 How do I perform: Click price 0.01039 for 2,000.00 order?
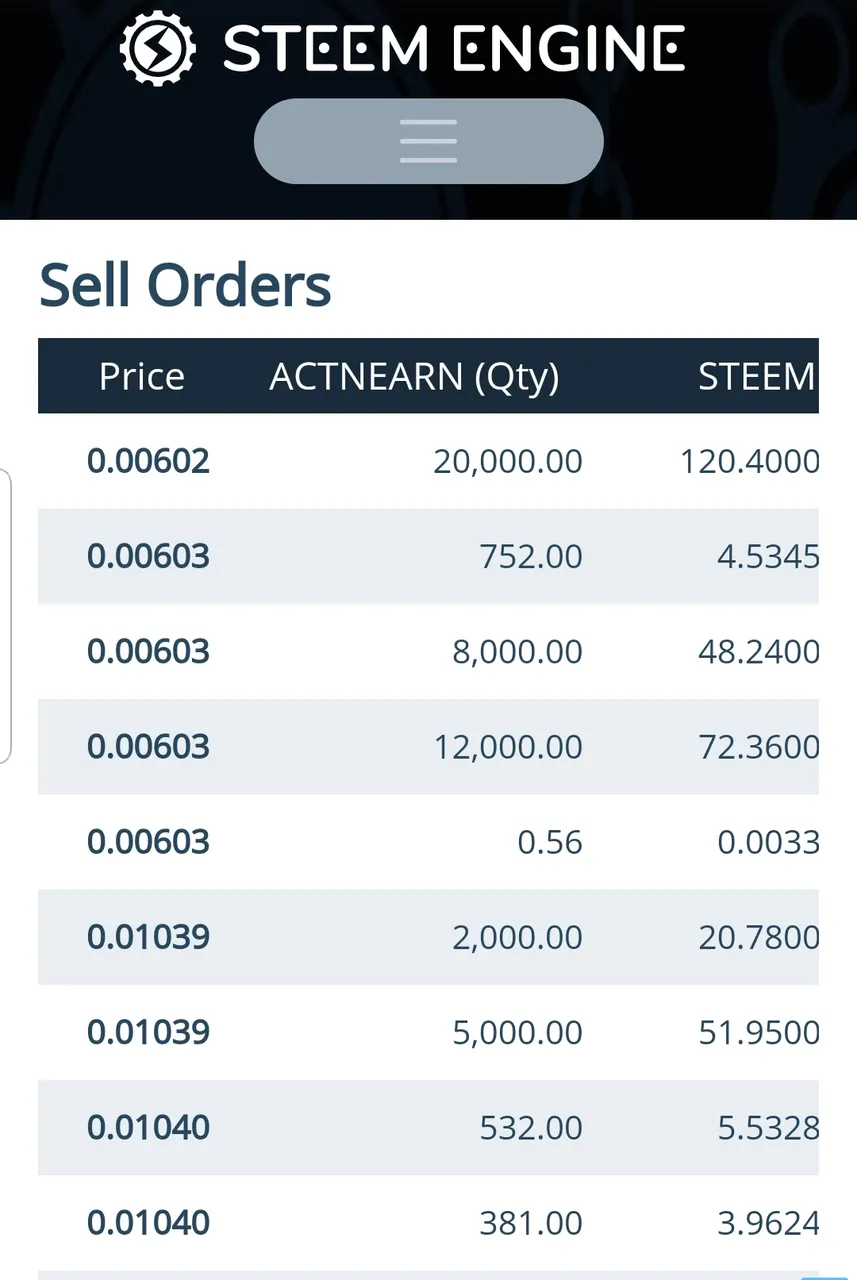(x=148, y=937)
